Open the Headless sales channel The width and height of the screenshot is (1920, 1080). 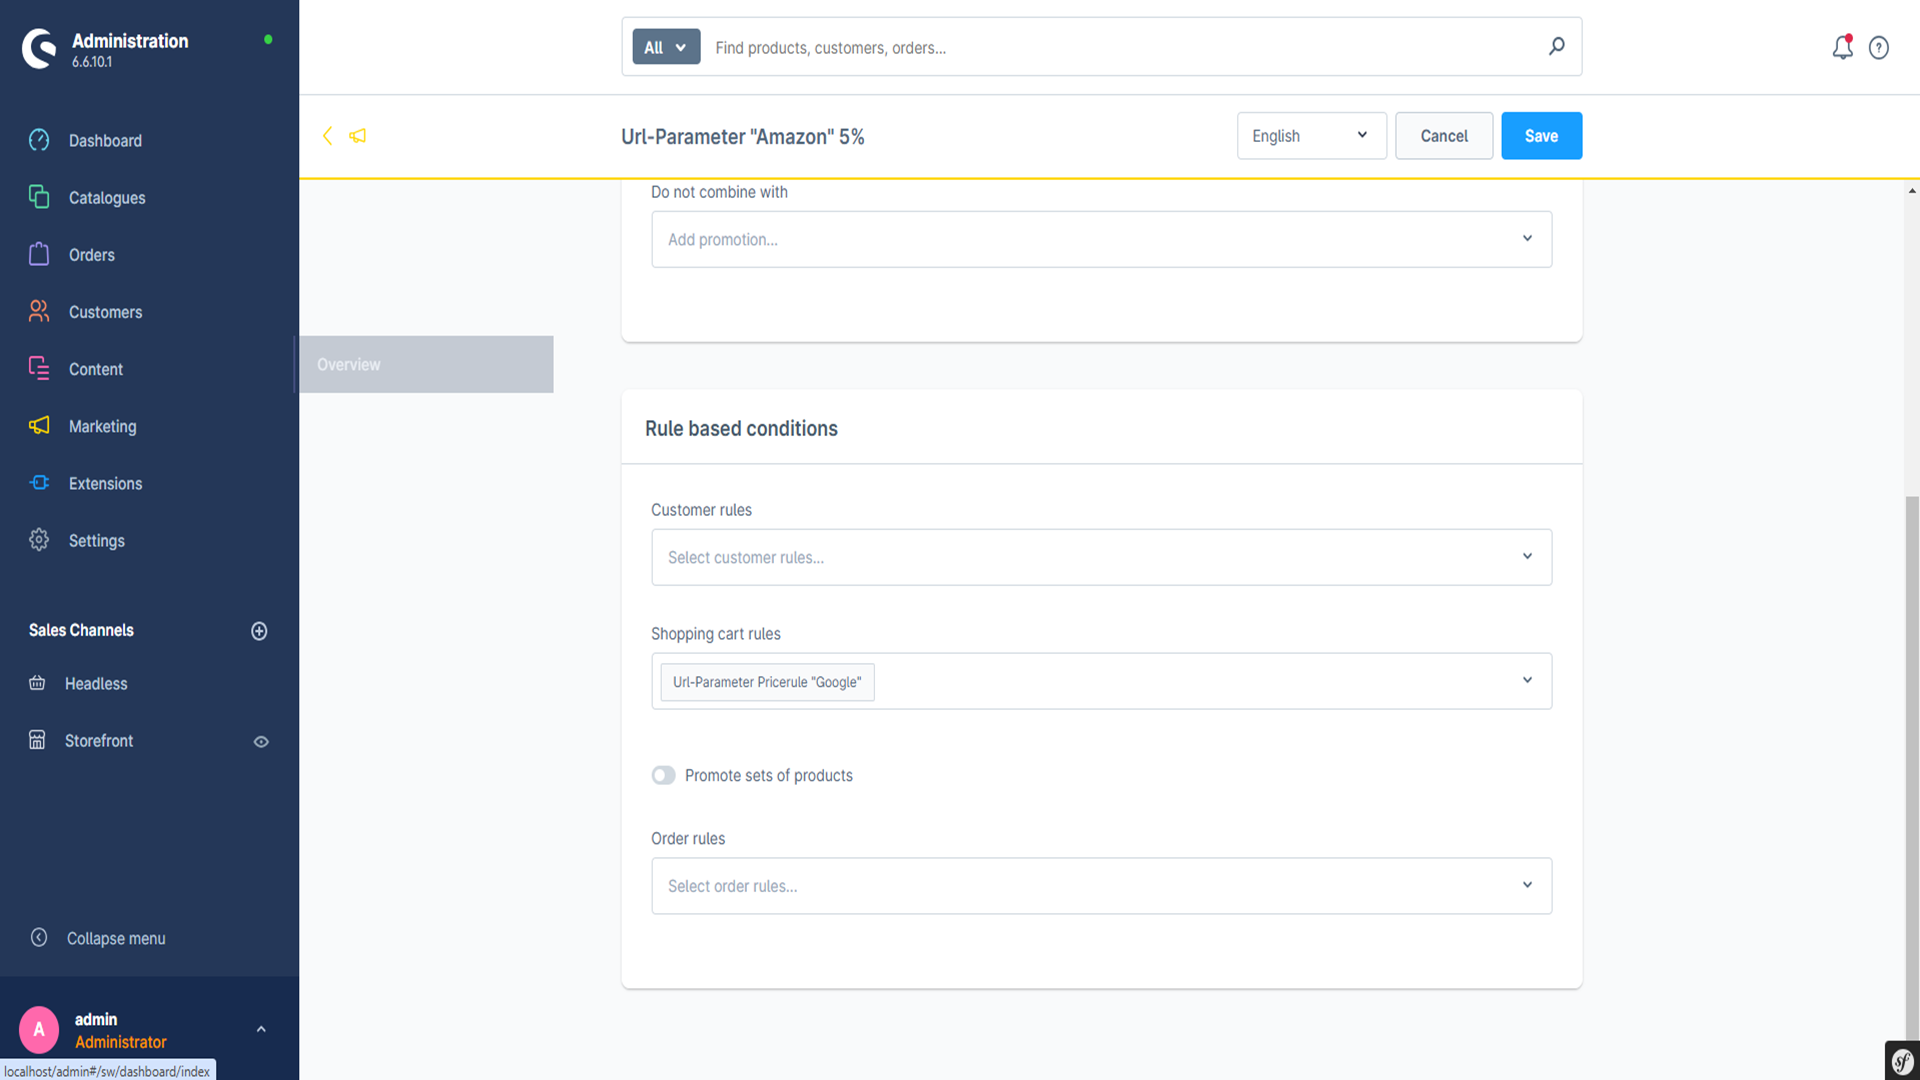(x=96, y=683)
